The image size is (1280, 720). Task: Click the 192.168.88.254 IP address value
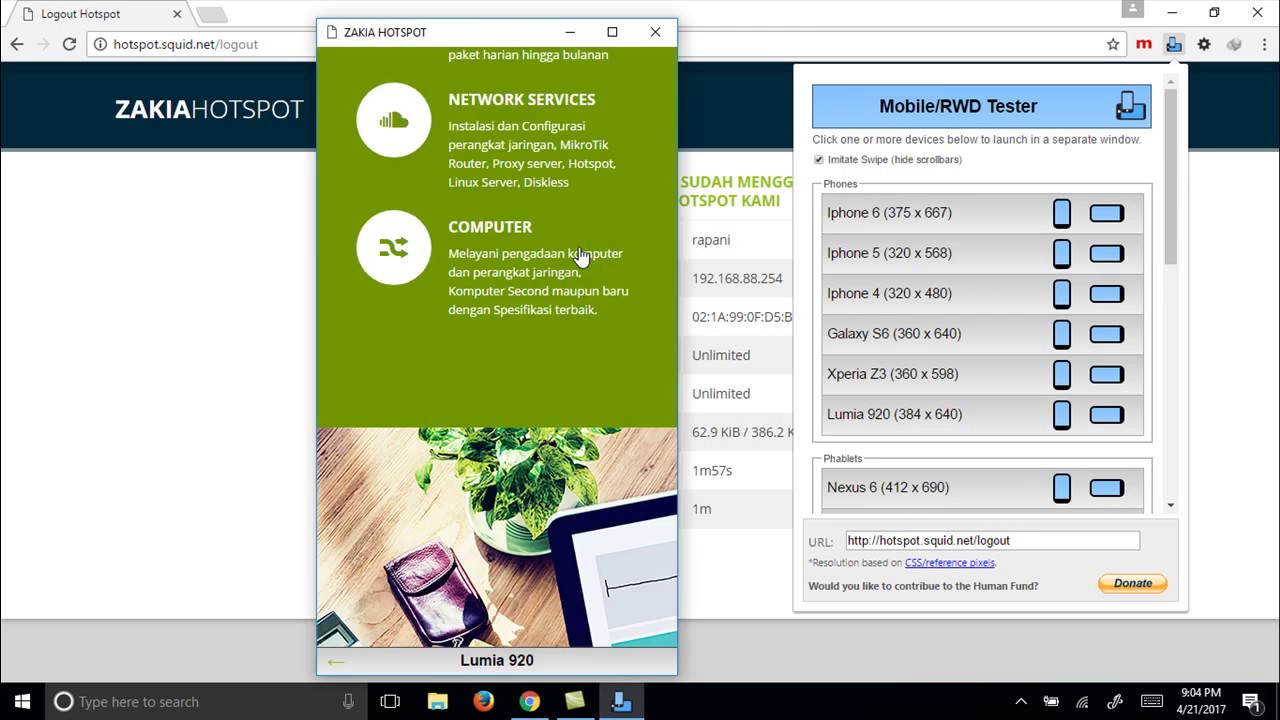click(737, 279)
